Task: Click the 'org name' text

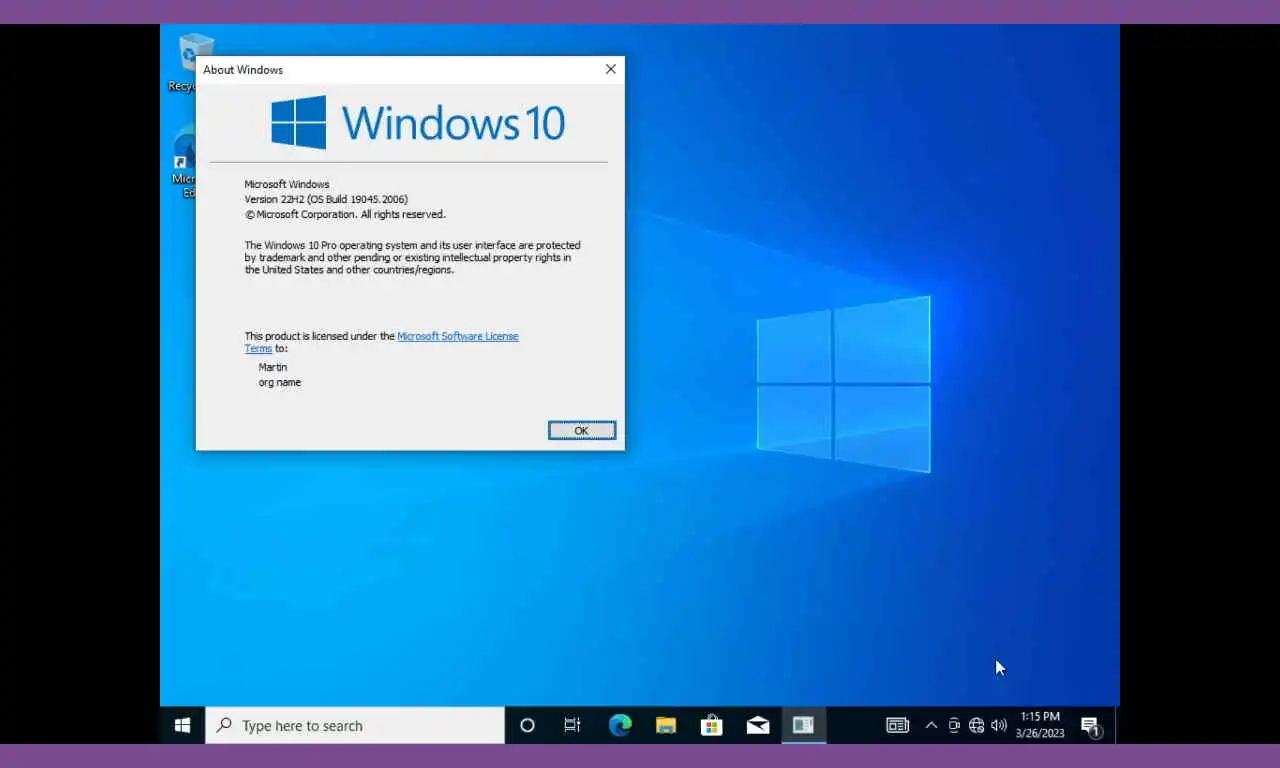Action: 280,382
